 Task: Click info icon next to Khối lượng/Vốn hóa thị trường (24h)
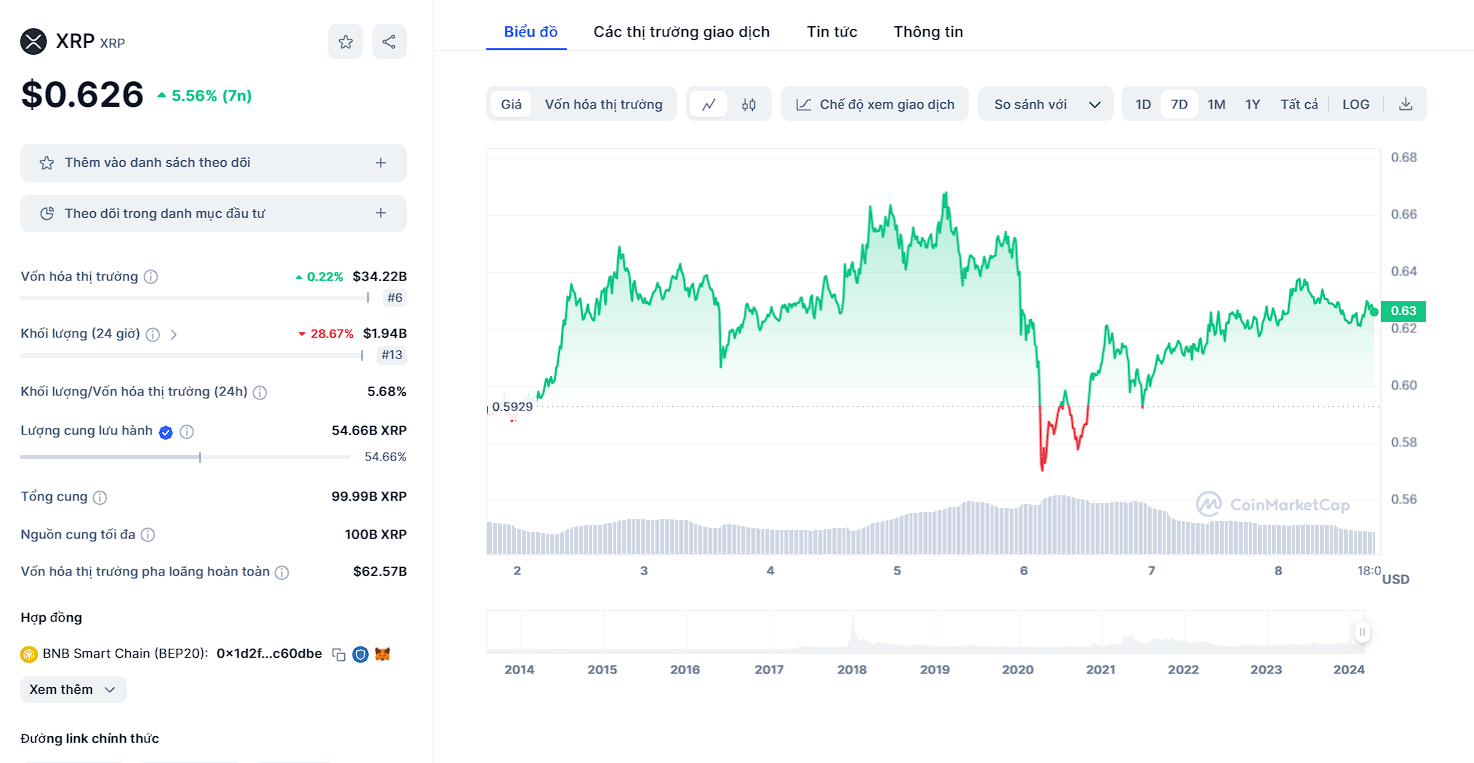tap(260, 392)
